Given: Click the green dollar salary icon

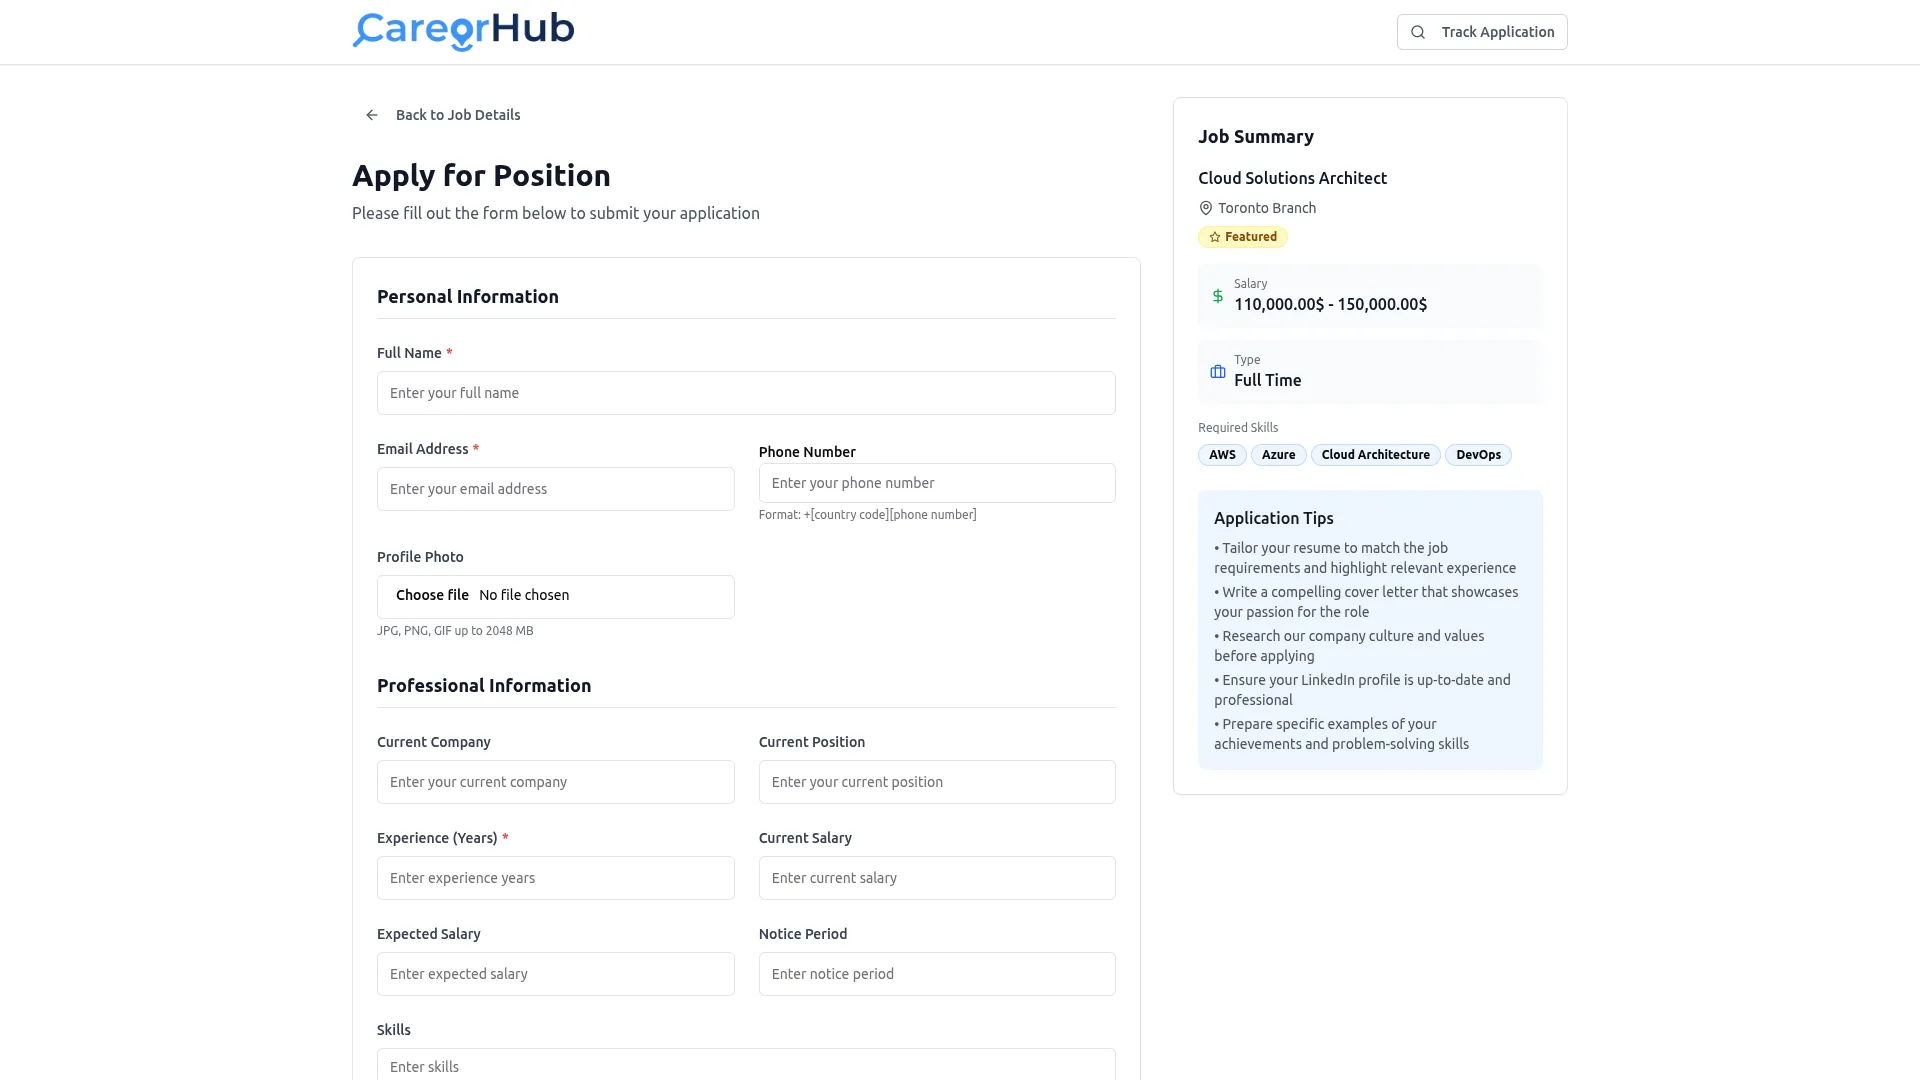Looking at the screenshot, I should click(1218, 296).
